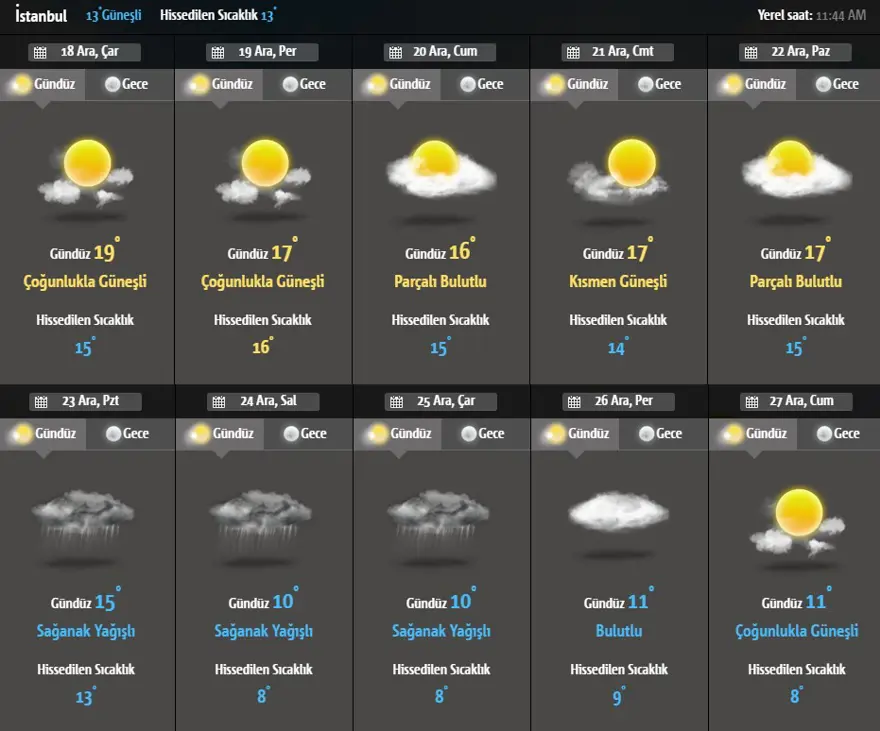The image size is (880, 731).
Task: Click the sunny weather icon for 19 Ara
Action: (264, 172)
